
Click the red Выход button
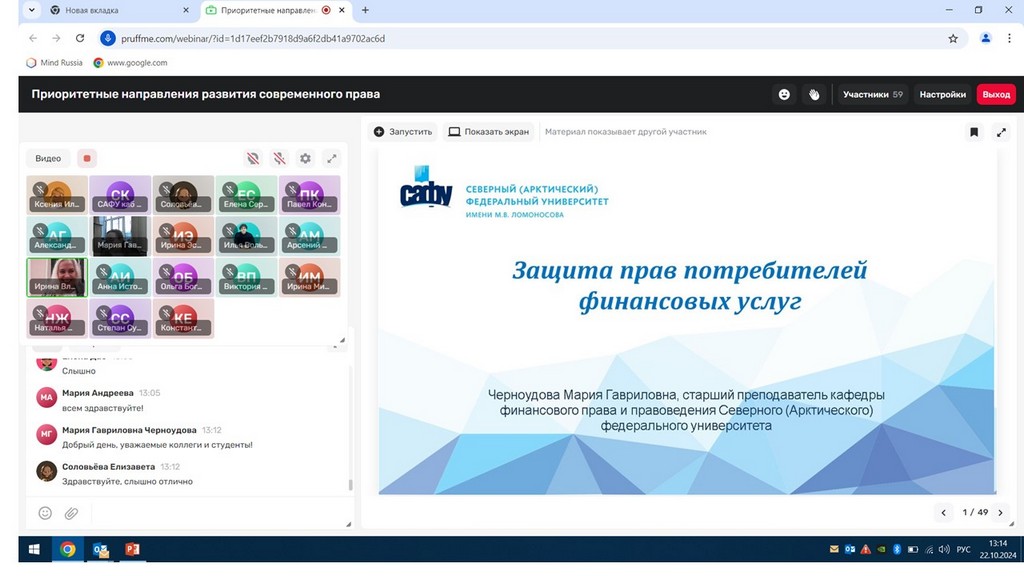(x=996, y=94)
